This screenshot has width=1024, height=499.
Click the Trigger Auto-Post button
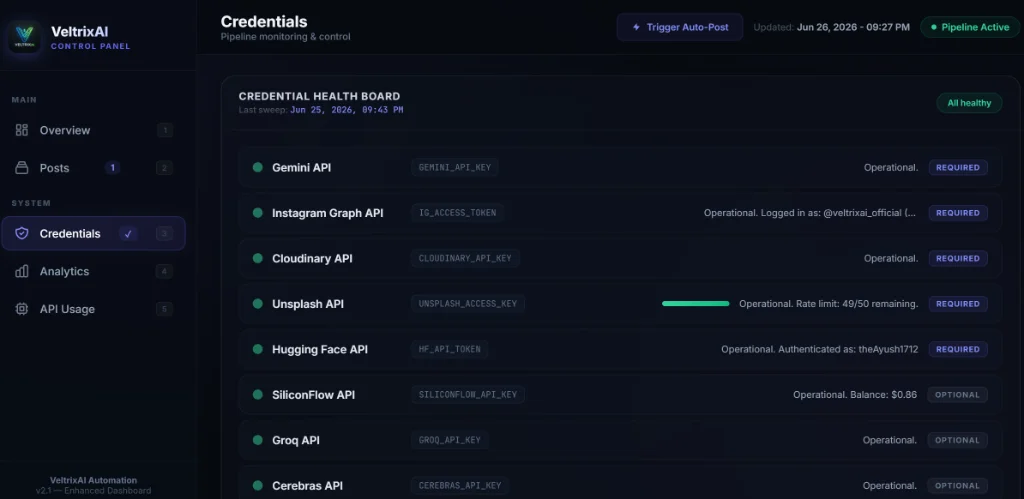(680, 27)
